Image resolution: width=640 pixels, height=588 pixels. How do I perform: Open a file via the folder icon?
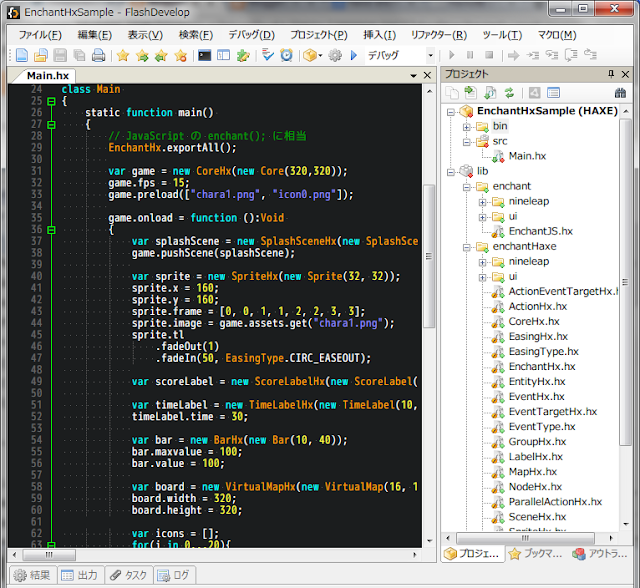tap(40, 55)
